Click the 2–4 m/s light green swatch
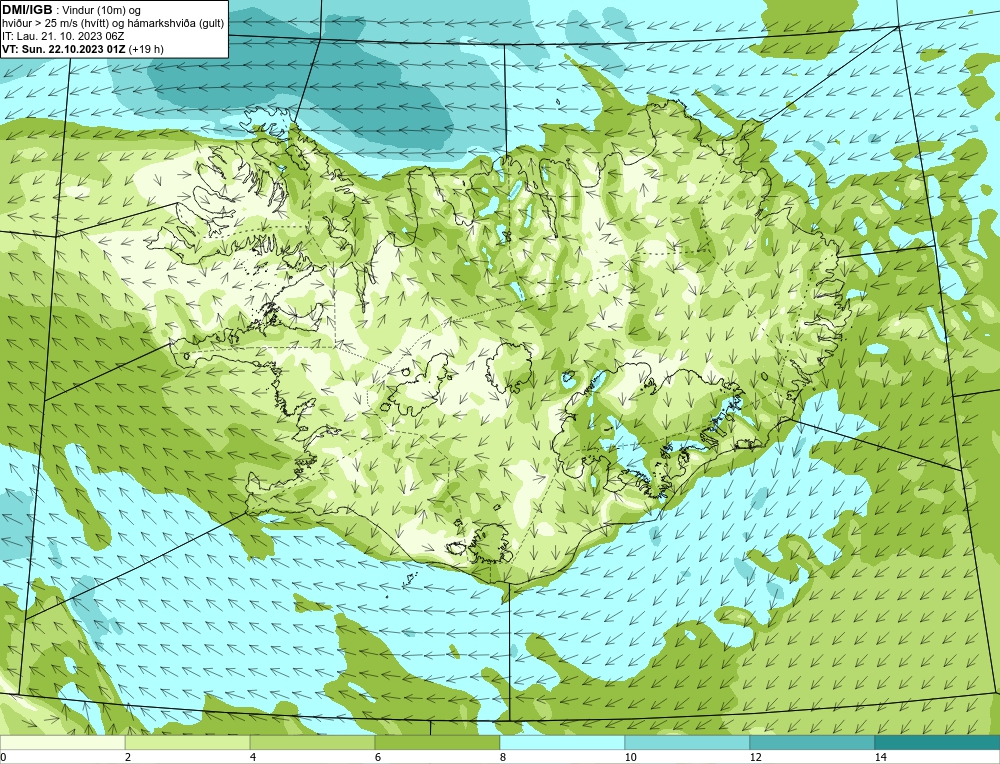This screenshot has width=1000, height=764. click(188, 743)
